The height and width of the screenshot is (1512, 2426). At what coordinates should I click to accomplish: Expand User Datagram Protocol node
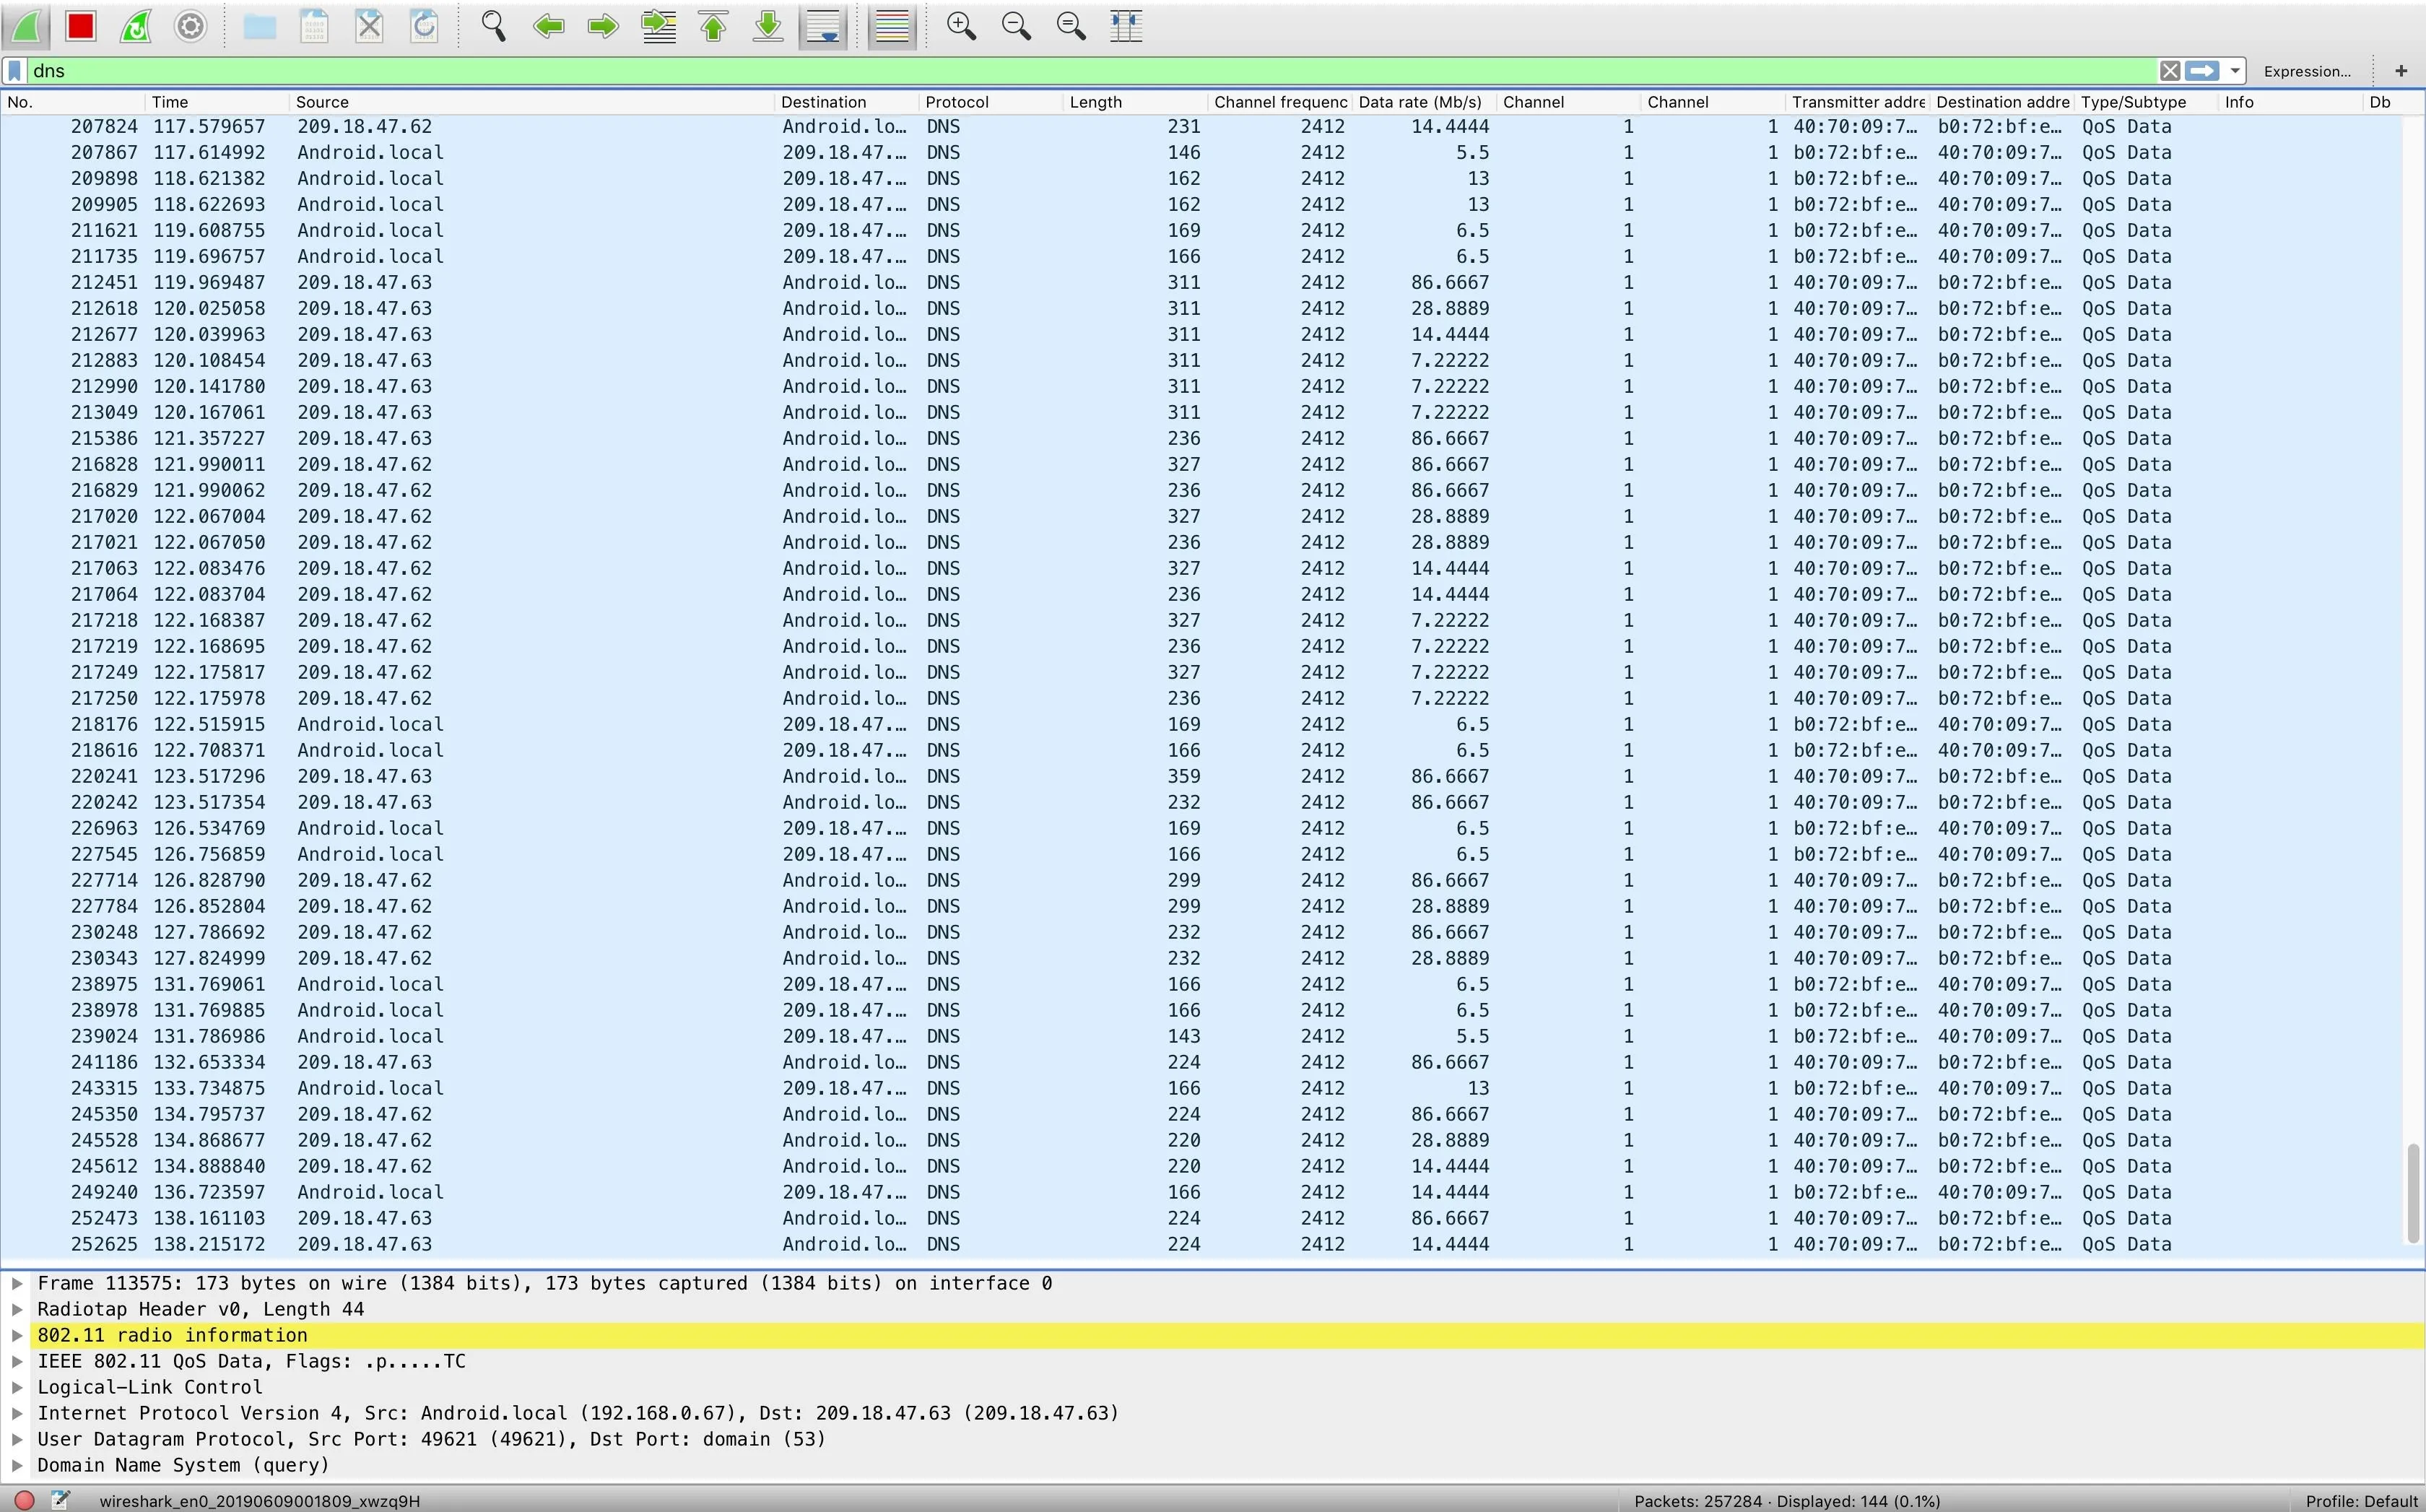click(17, 1439)
